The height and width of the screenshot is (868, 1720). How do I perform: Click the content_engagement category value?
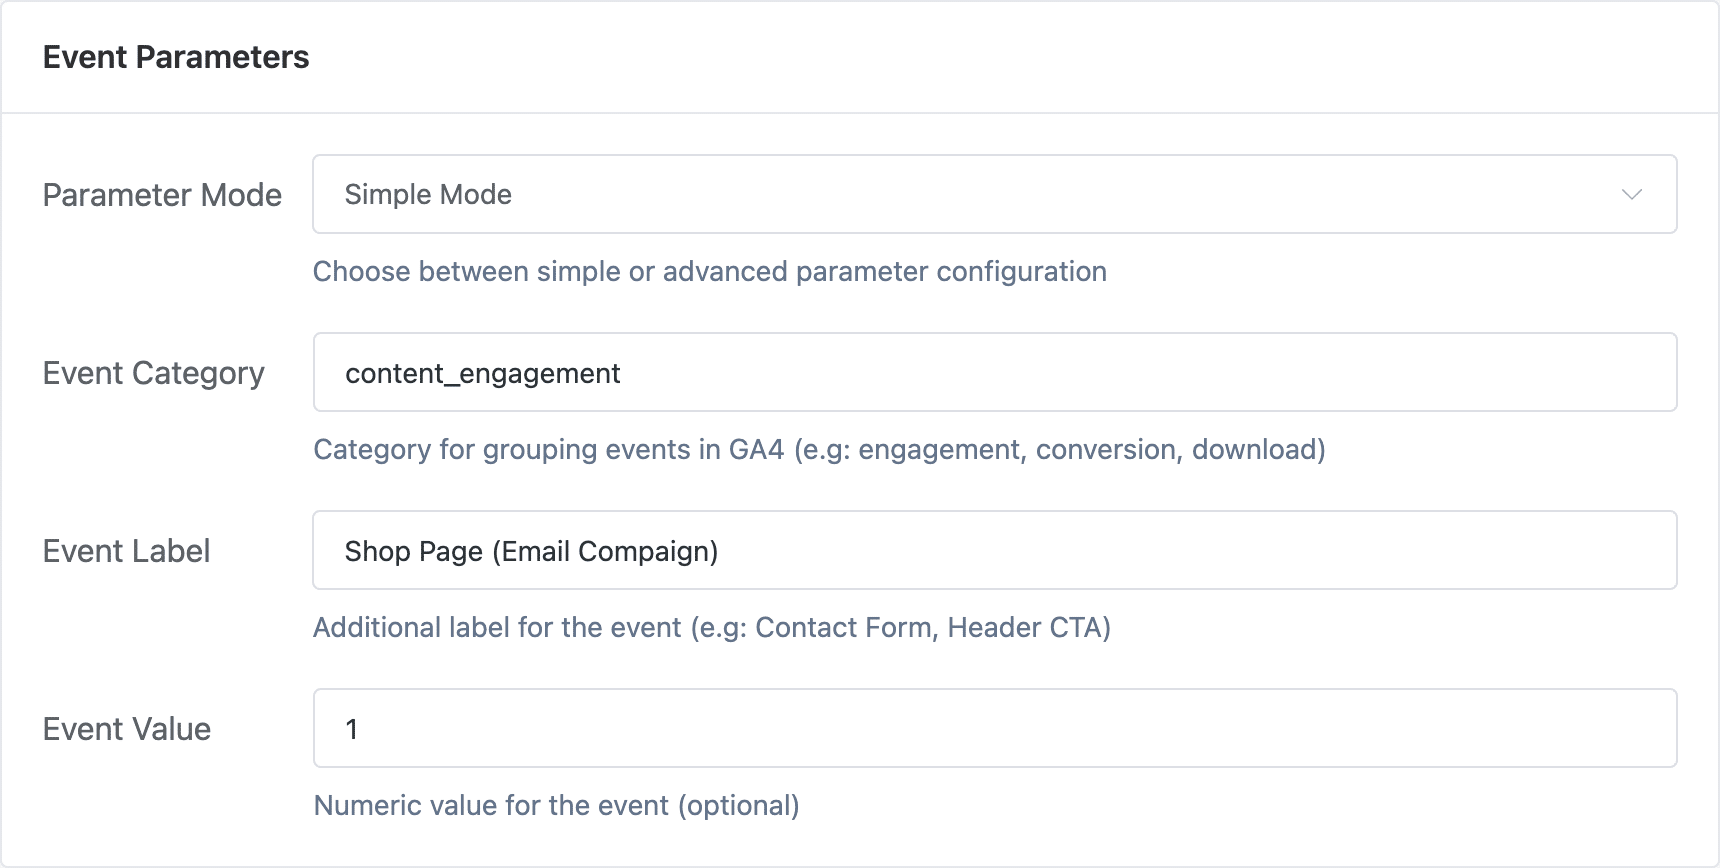[483, 372]
